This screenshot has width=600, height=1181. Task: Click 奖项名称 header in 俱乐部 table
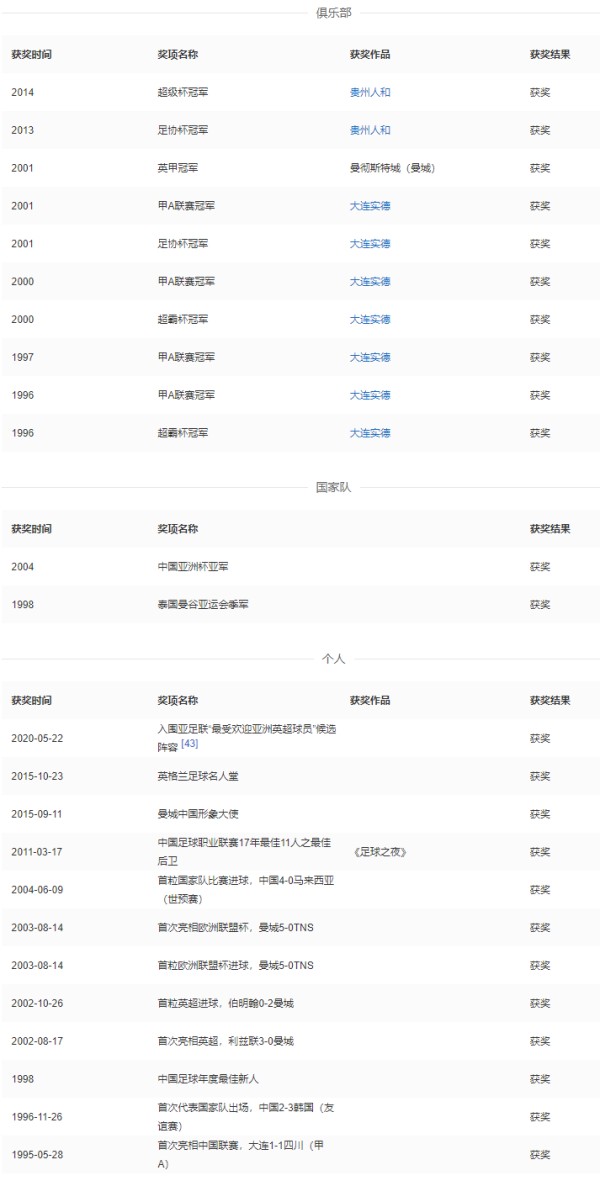[x=178, y=55]
